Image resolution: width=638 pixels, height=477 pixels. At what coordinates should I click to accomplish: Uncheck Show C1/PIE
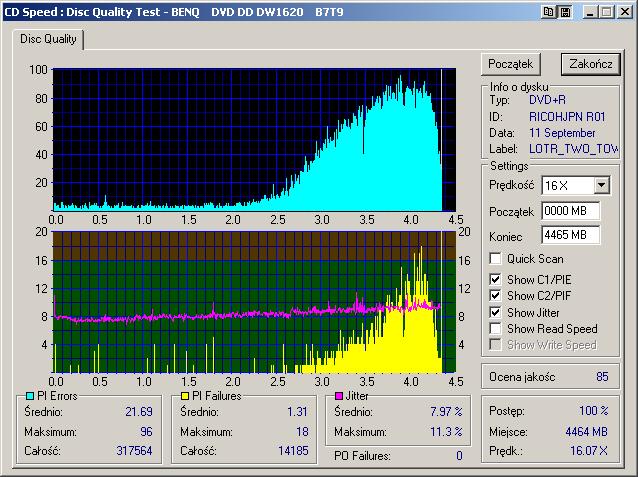[495, 280]
